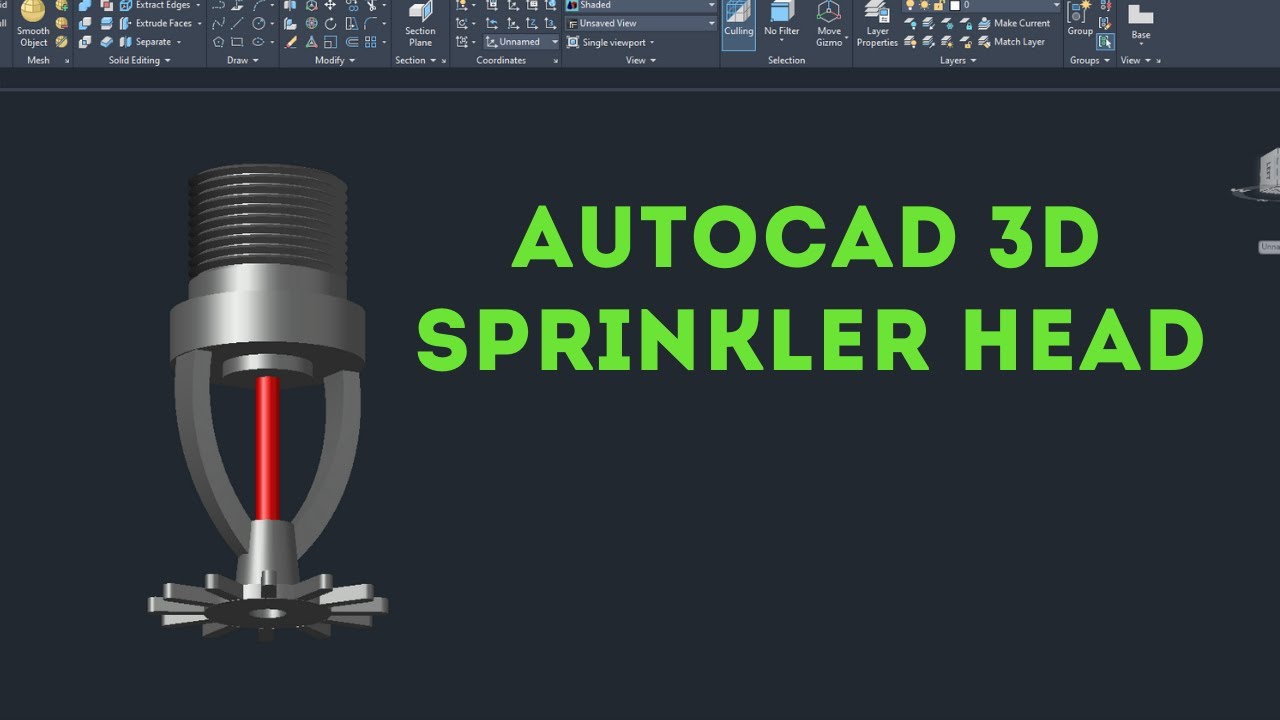Select the Fillet tool in Modify panel
Screen dimensions: 1280x720
pos(370,23)
